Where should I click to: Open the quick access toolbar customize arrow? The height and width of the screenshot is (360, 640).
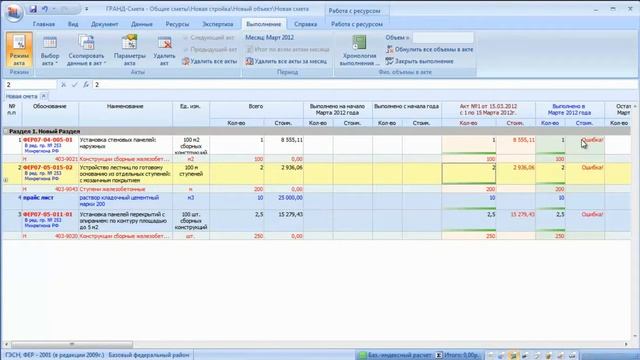87,9
